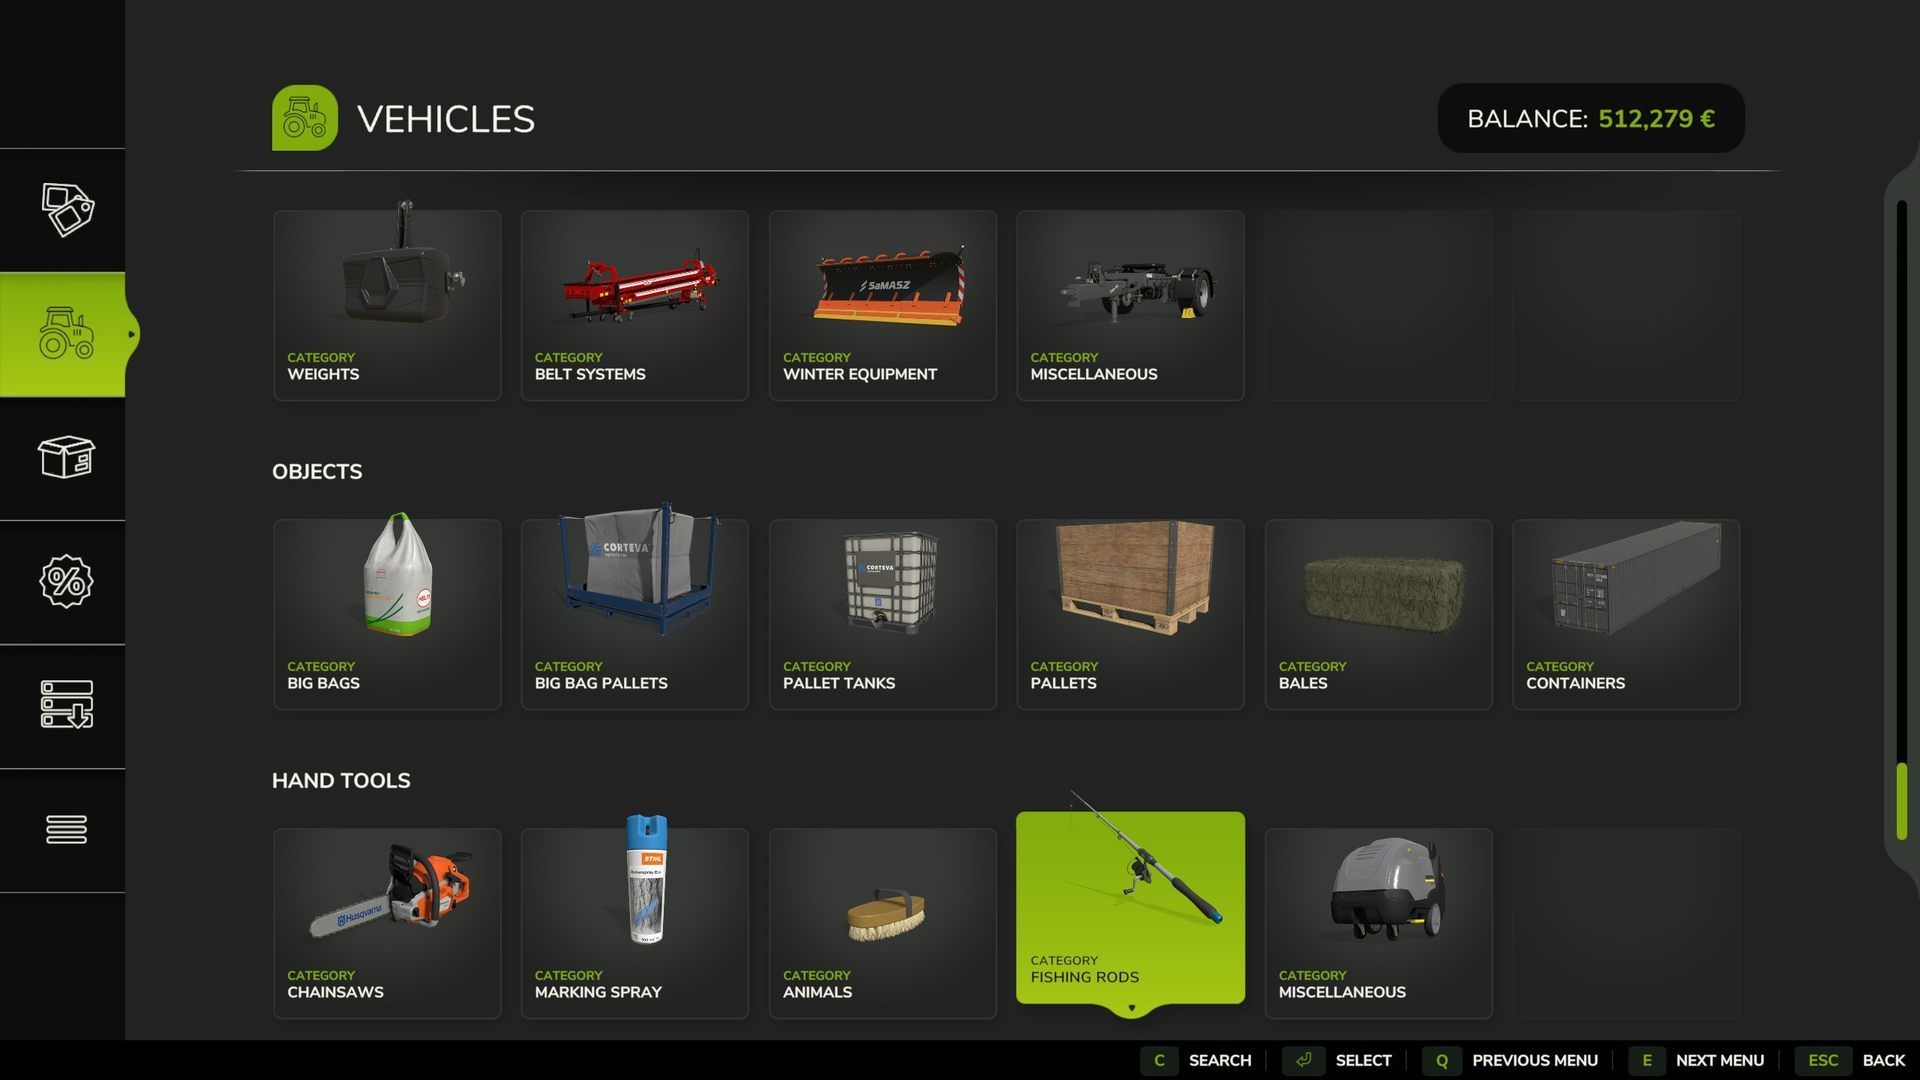Open the Belt Systems category
This screenshot has width=1920, height=1080.
coord(635,305)
